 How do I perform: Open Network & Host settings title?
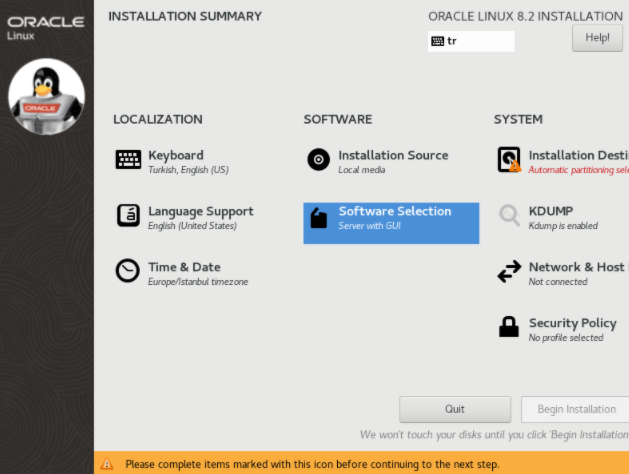(x=578, y=267)
